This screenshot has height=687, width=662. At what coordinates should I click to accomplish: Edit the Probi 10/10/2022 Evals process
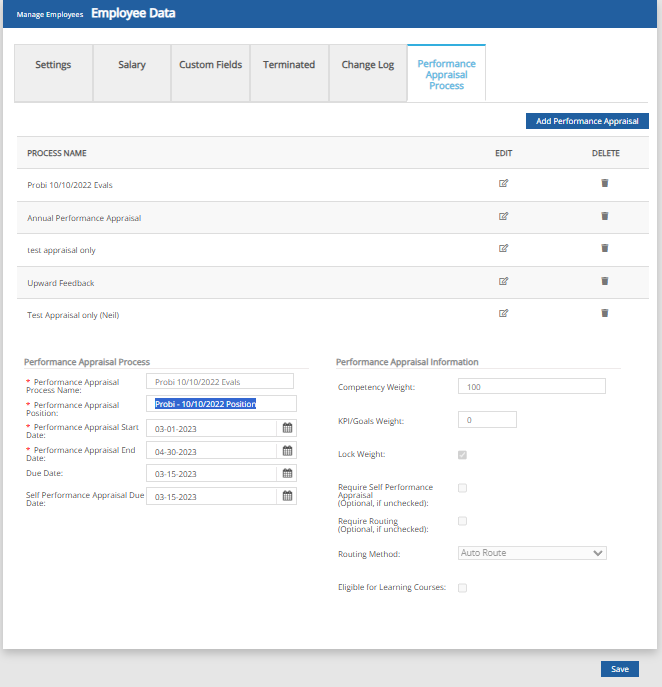point(504,183)
